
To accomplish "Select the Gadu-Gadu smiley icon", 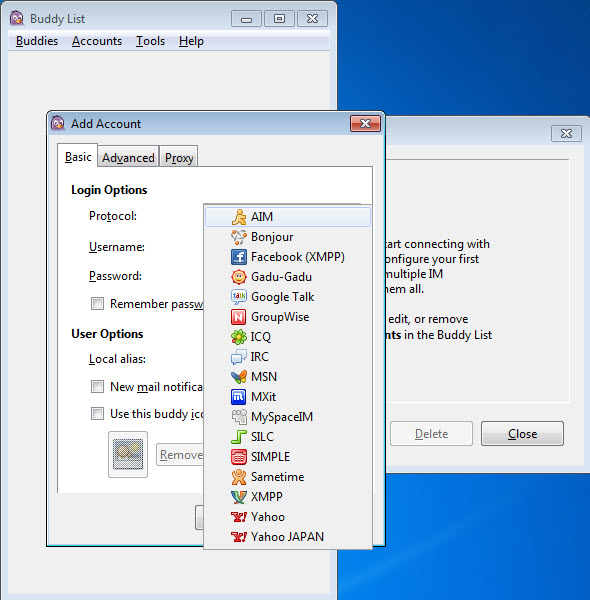I will (x=239, y=277).
